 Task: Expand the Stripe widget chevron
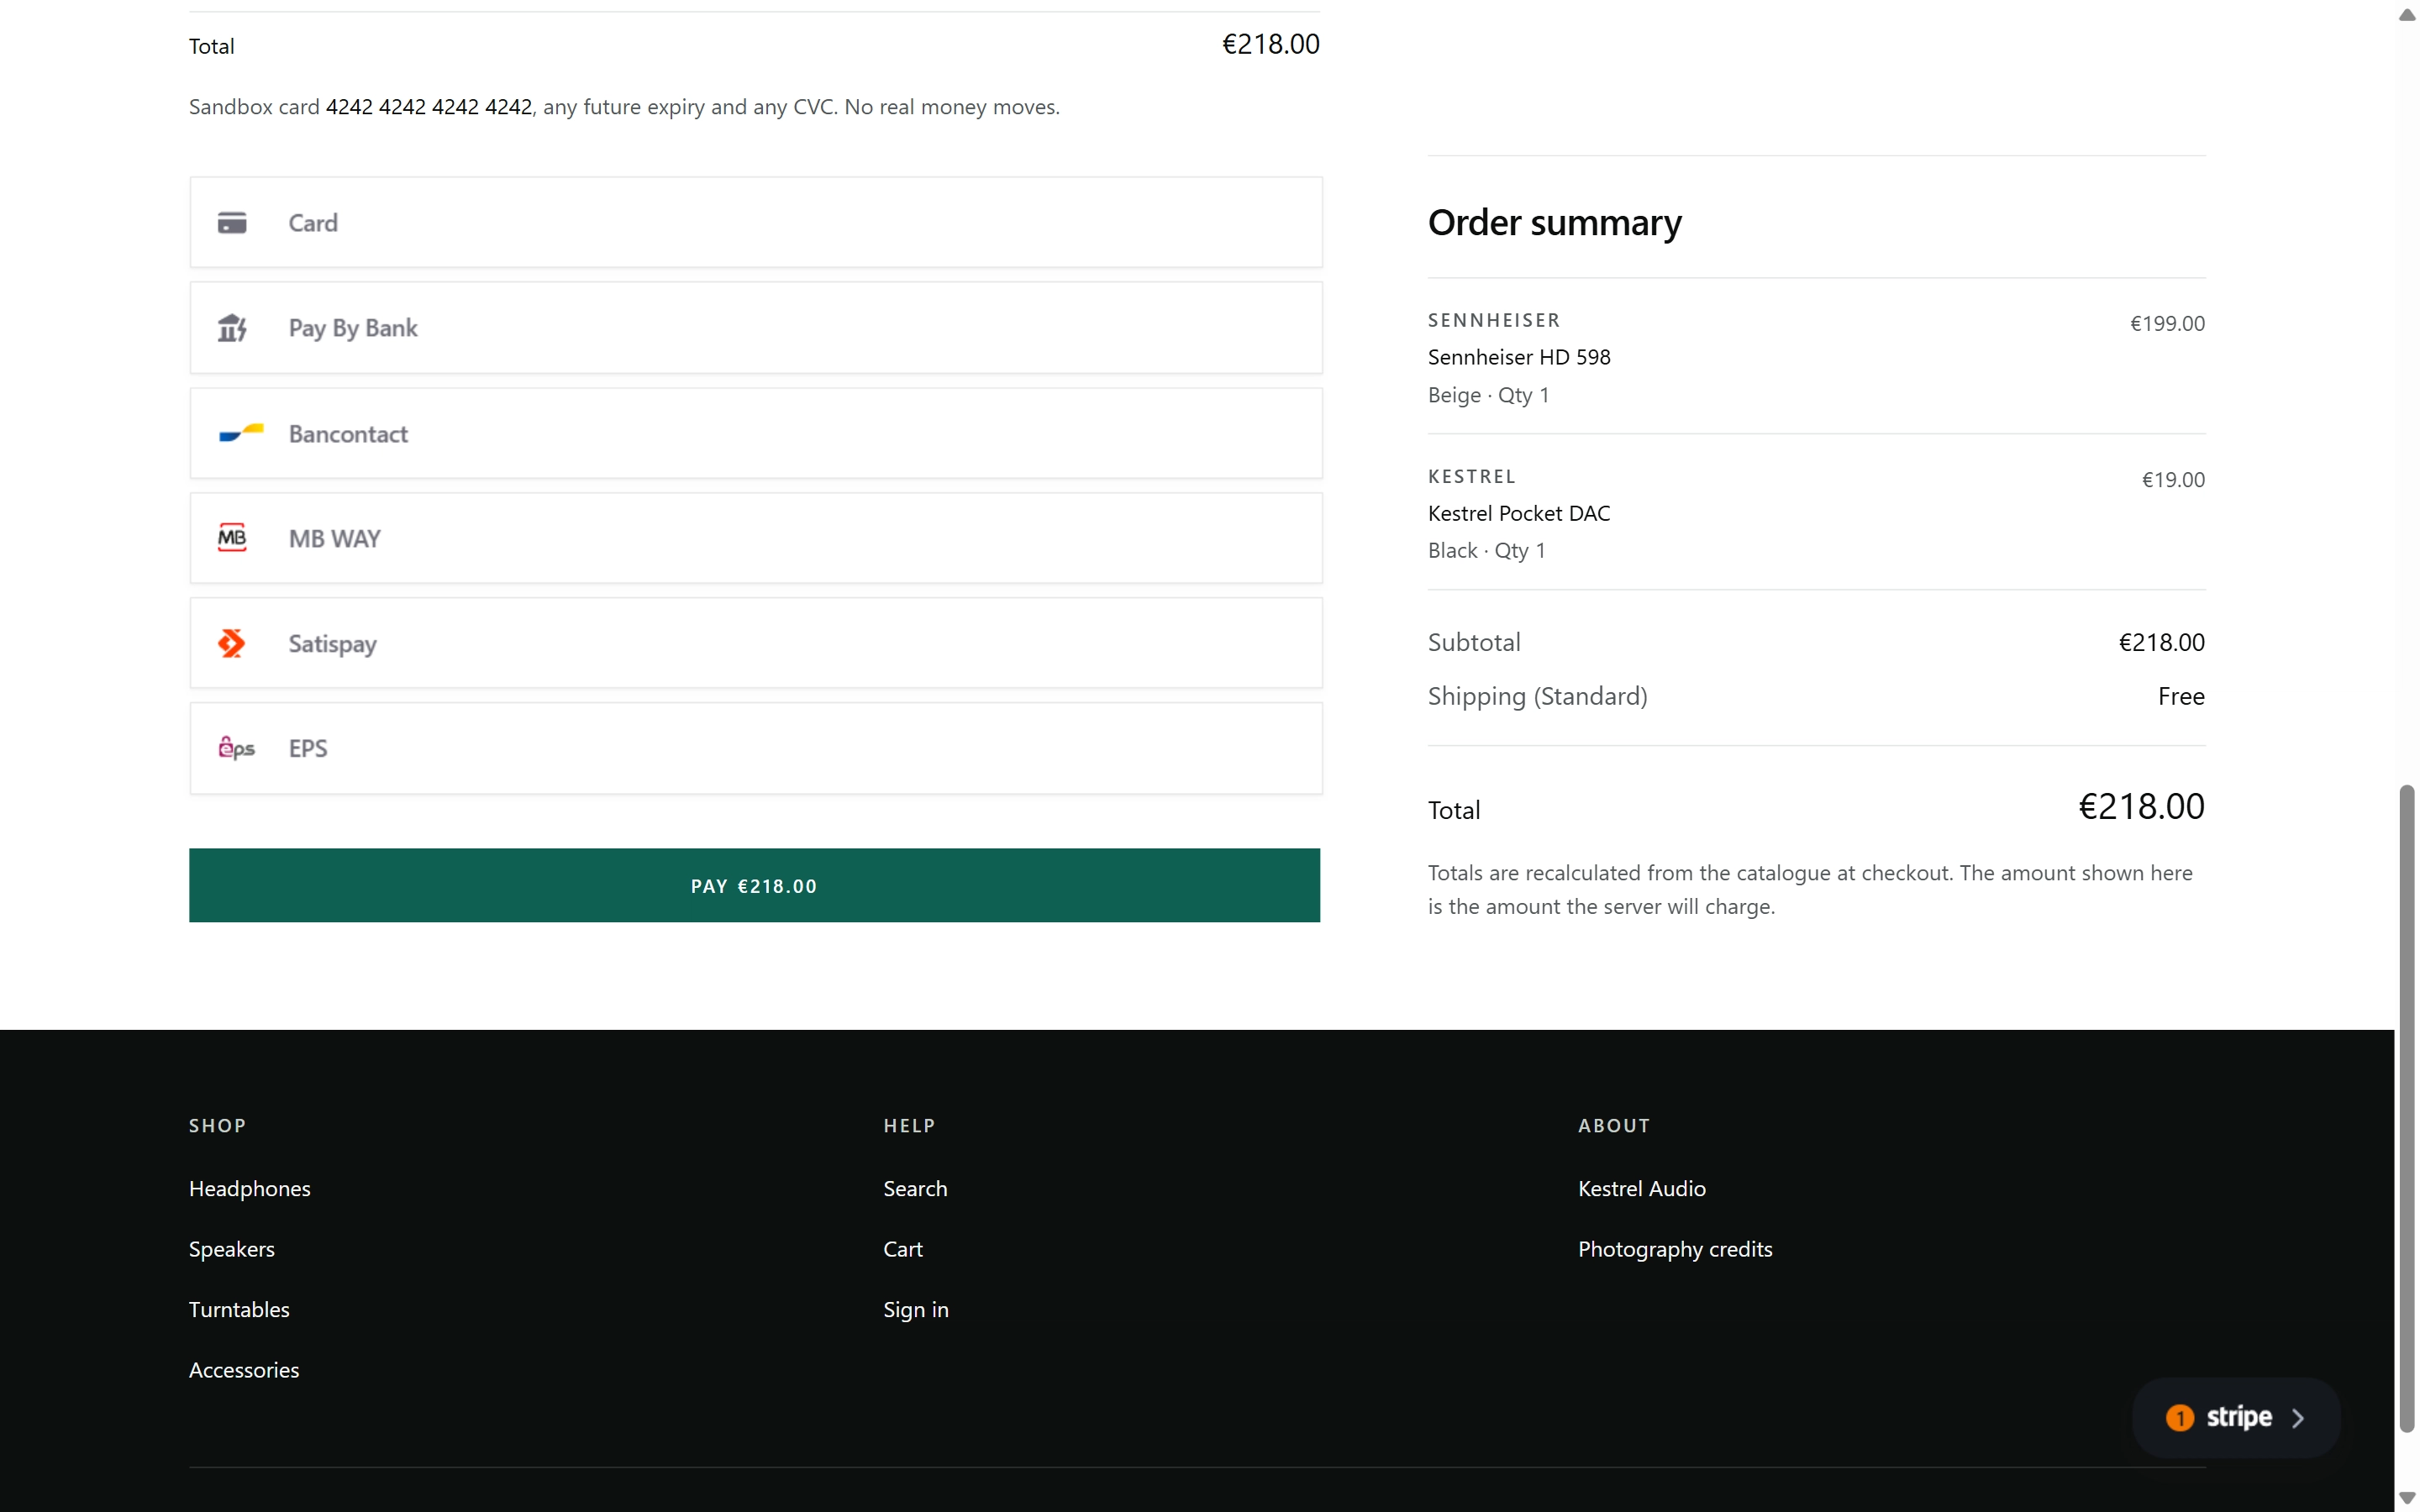[2297, 1418]
